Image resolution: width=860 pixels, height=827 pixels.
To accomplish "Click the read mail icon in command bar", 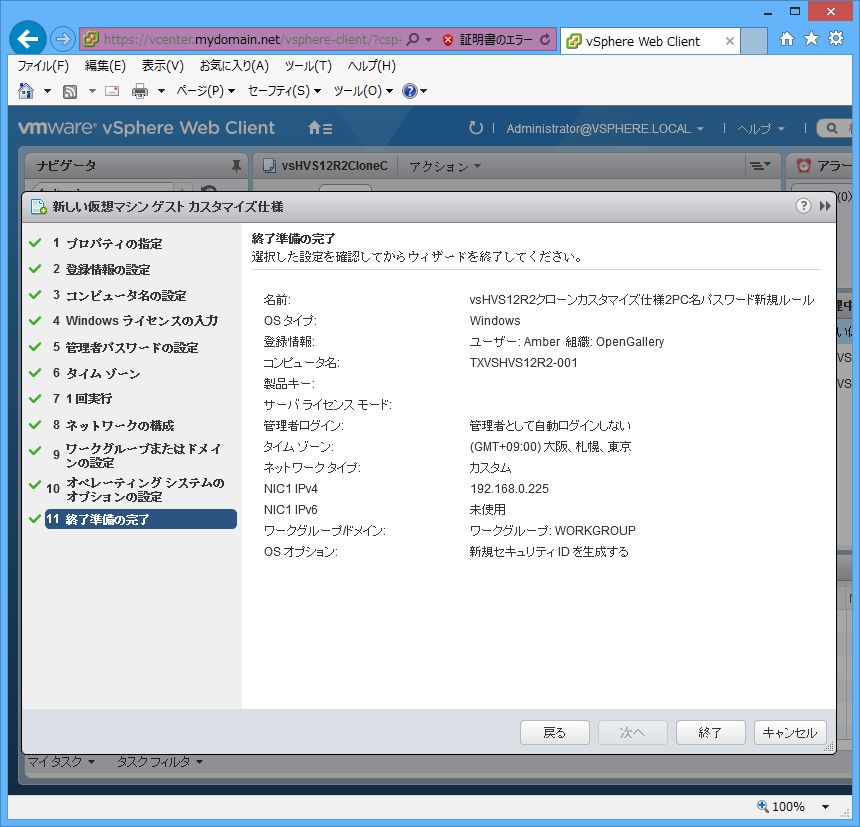I will (x=112, y=91).
